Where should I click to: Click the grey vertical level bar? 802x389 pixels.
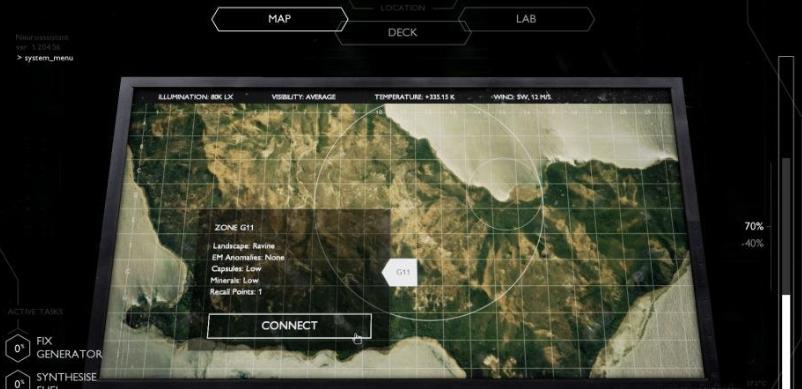pyautogui.click(x=786, y=226)
